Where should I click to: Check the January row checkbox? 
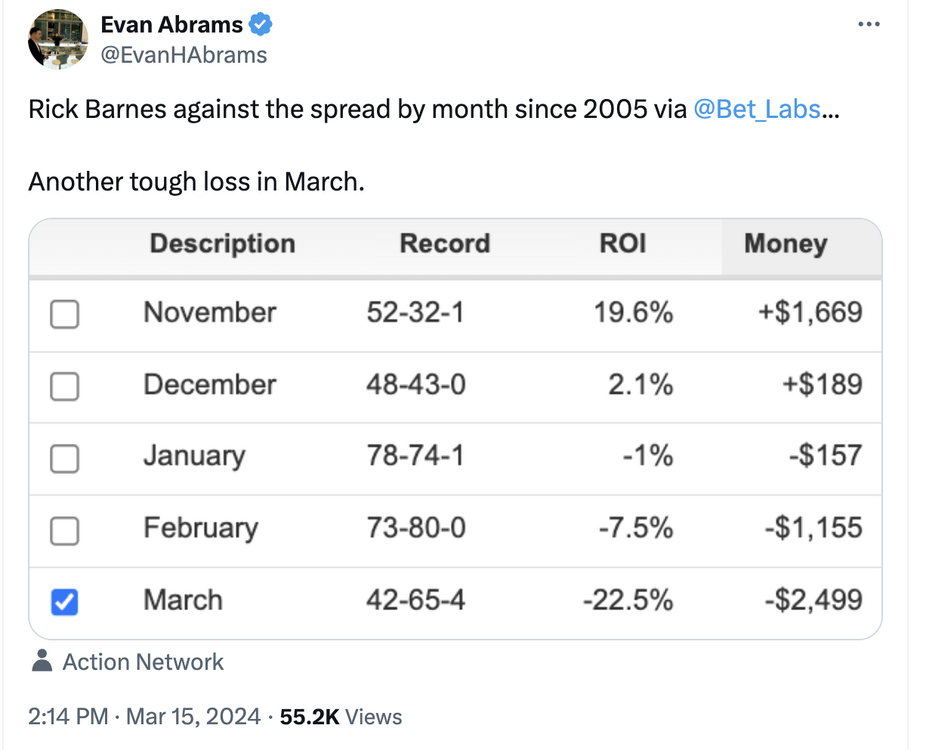click(x=65, y=458)
